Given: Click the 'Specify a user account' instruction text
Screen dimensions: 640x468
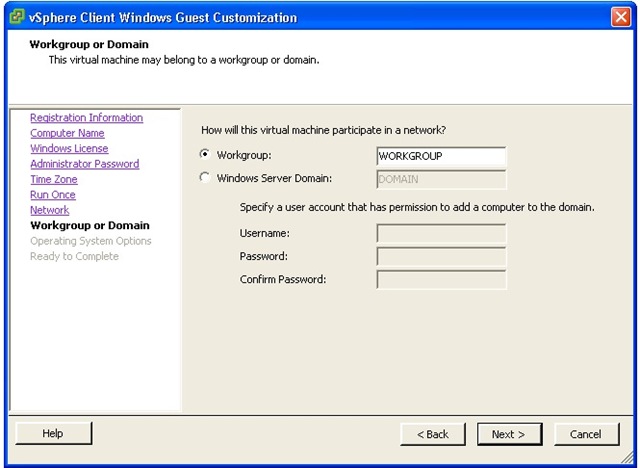Looking at the screenshot, I should pyautogui.click(x=417, y=207).
